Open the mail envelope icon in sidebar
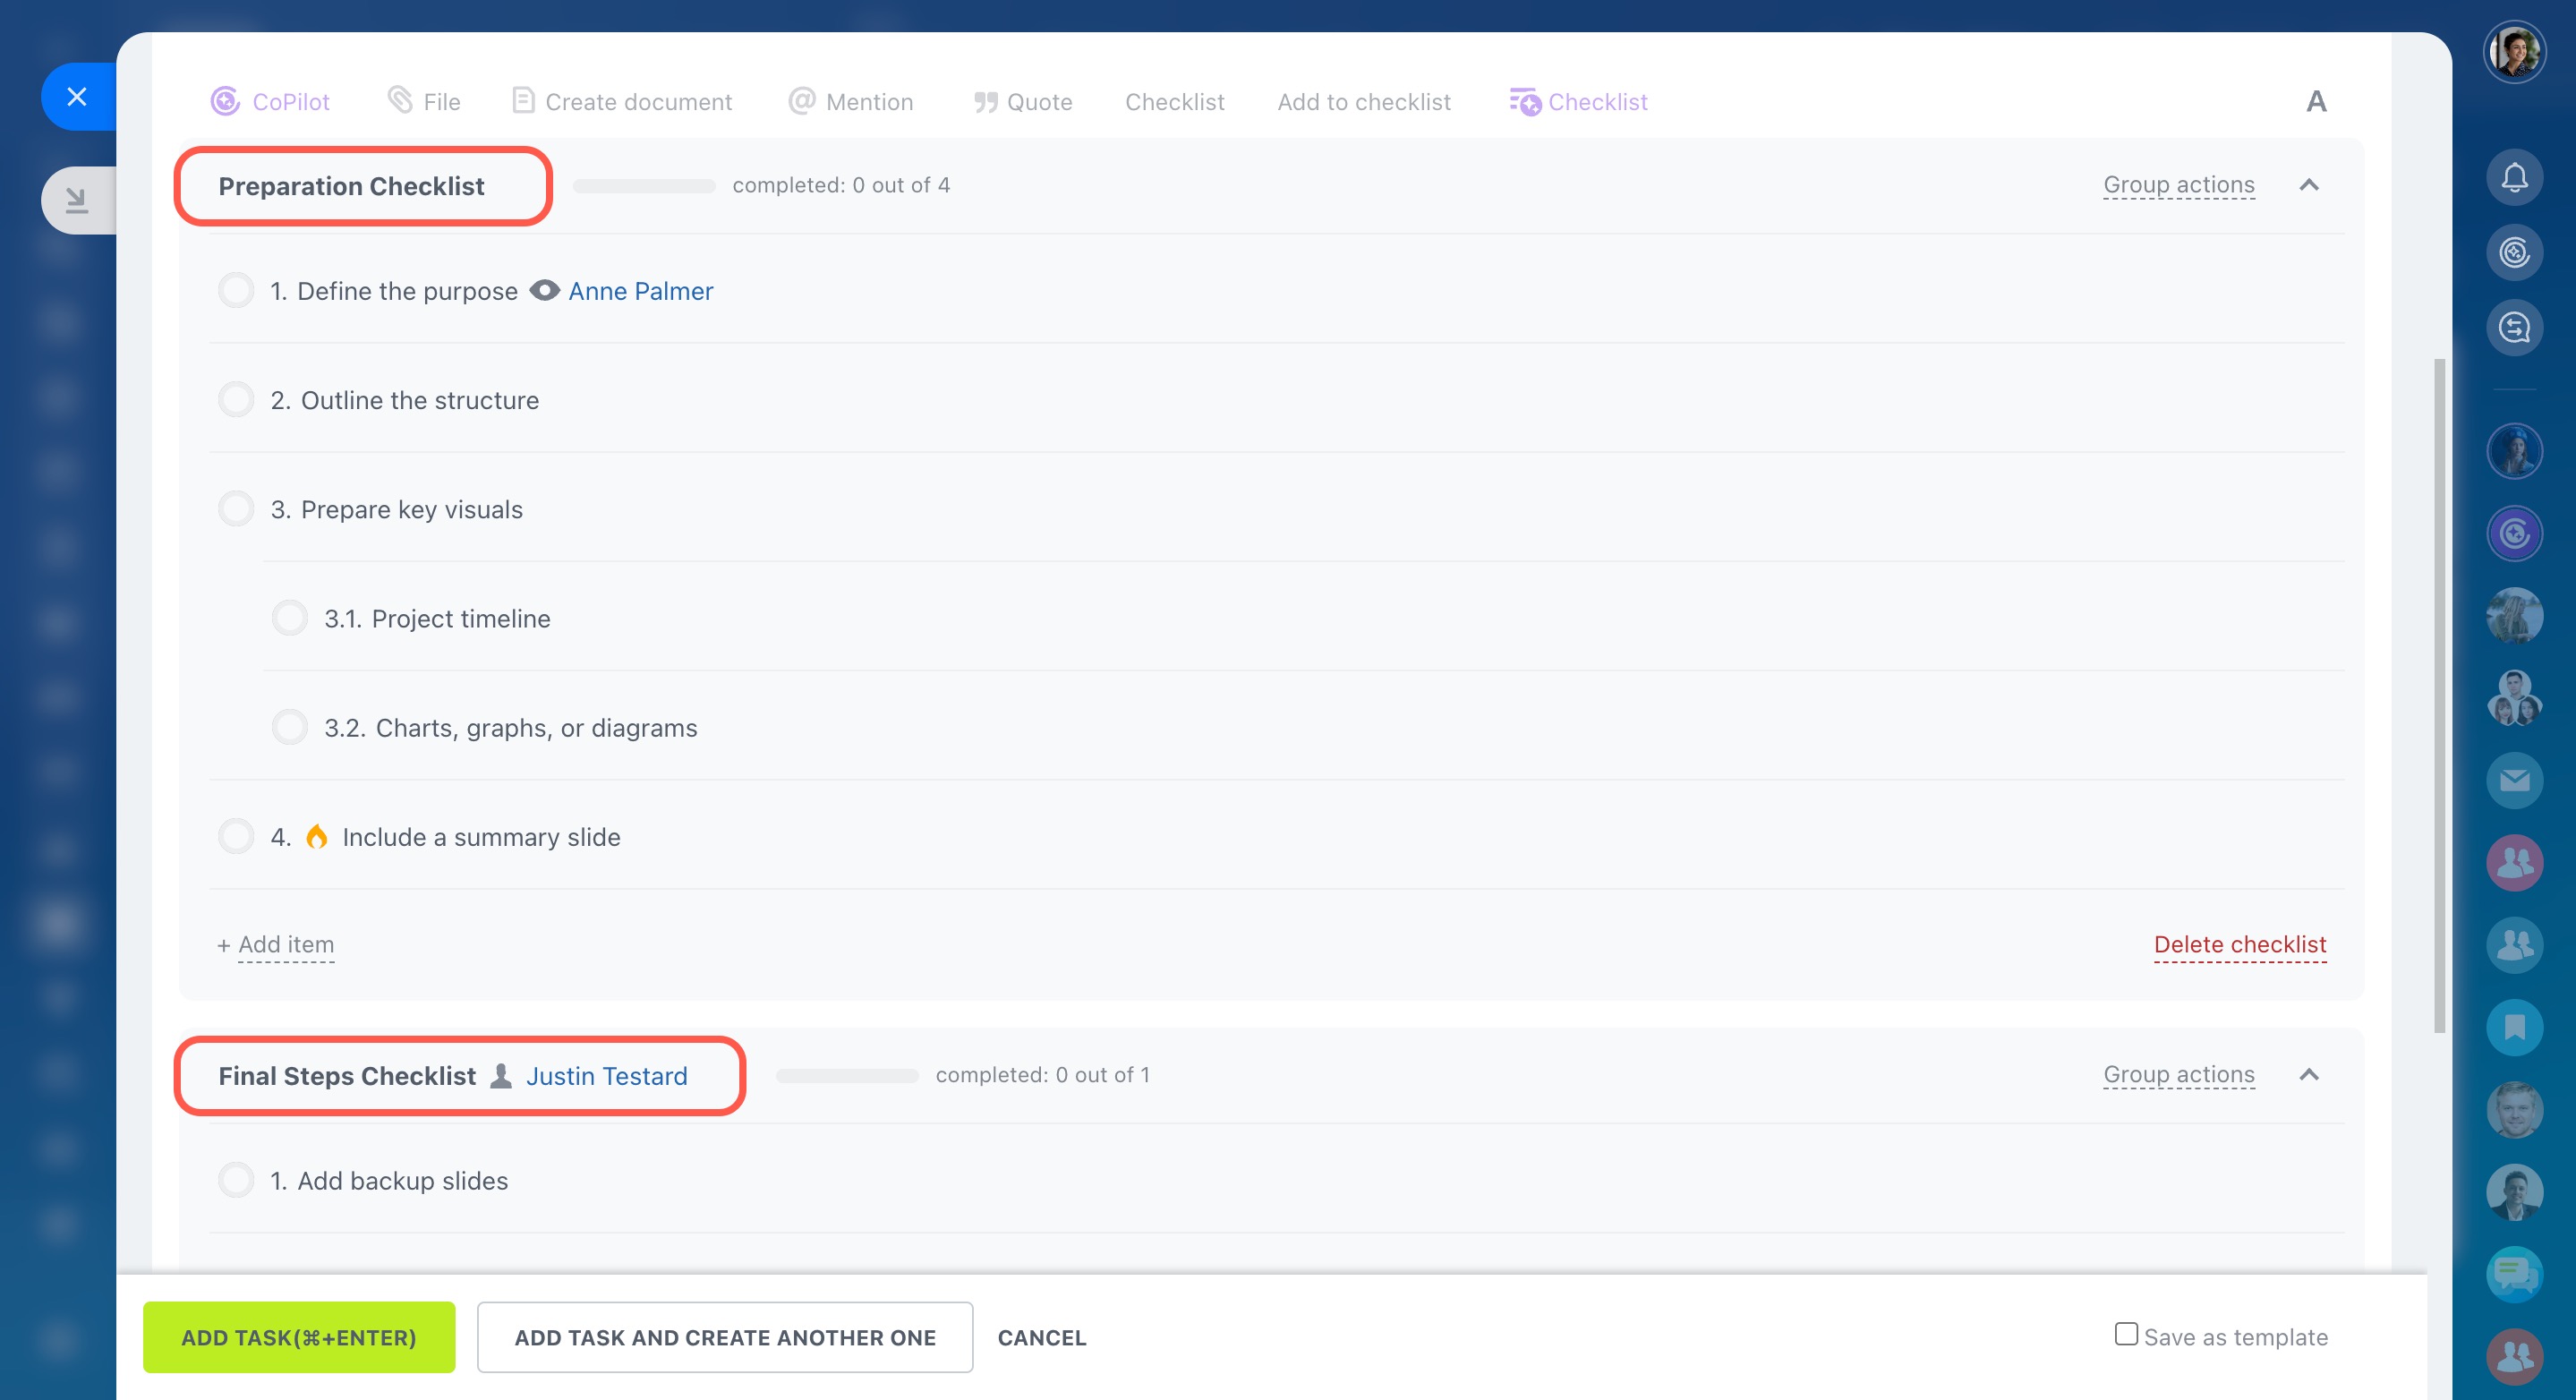This screenshot has height=1400, width=2576. click(x=2513, y=780)
